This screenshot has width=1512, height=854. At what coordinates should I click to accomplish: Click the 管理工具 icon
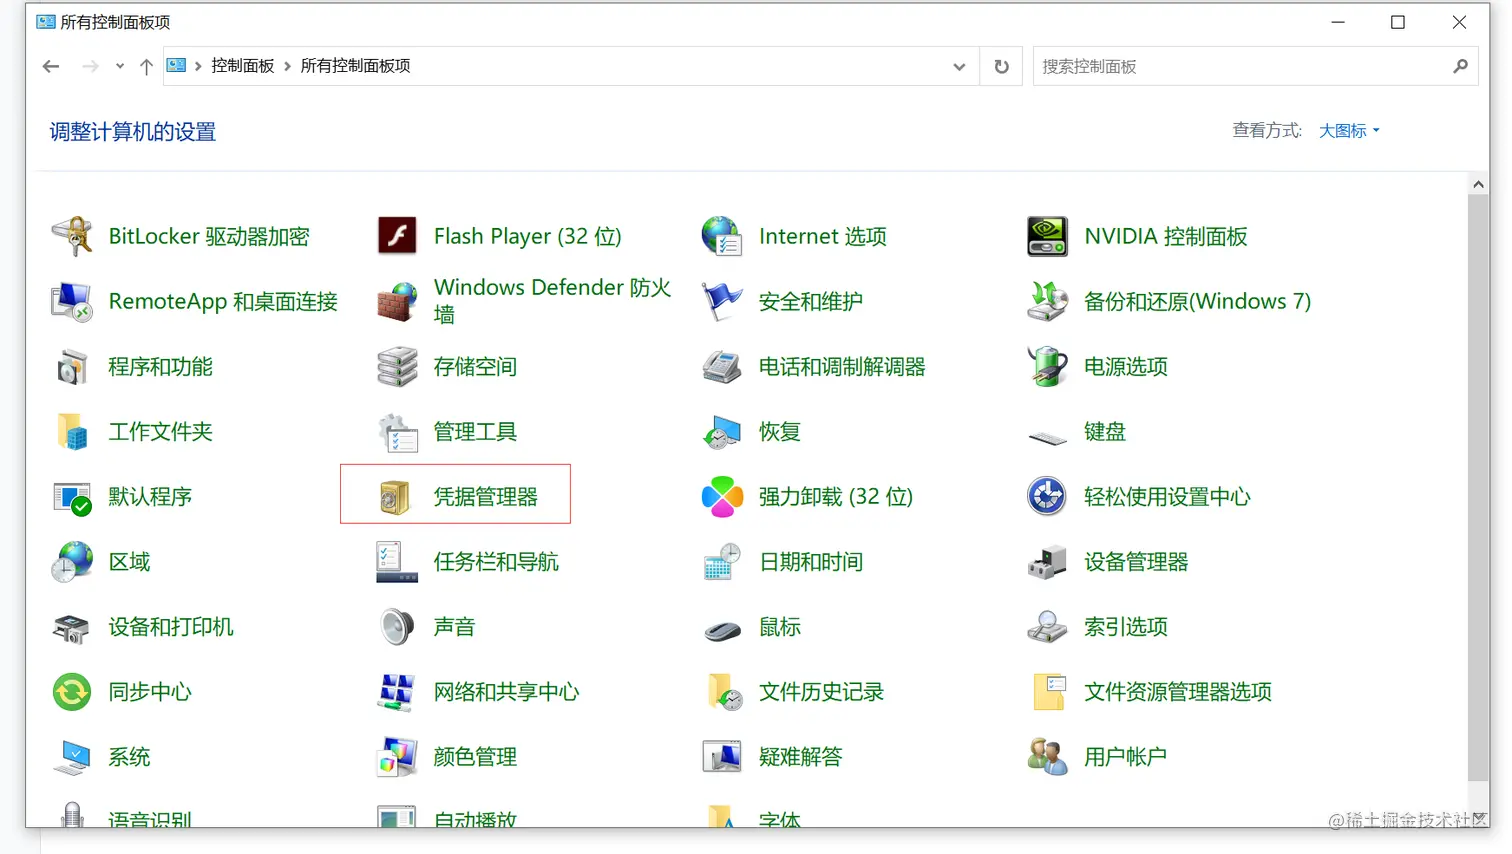point(397,432)
